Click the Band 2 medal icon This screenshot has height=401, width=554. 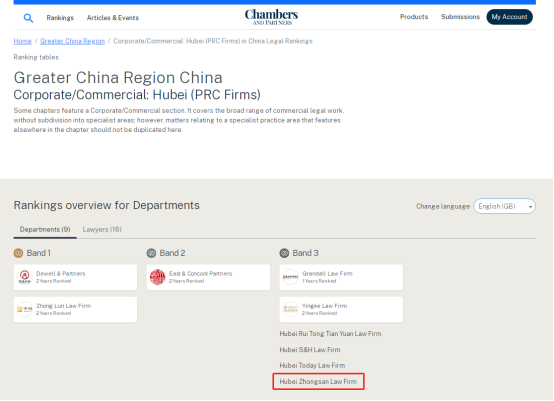coord(151,253)
